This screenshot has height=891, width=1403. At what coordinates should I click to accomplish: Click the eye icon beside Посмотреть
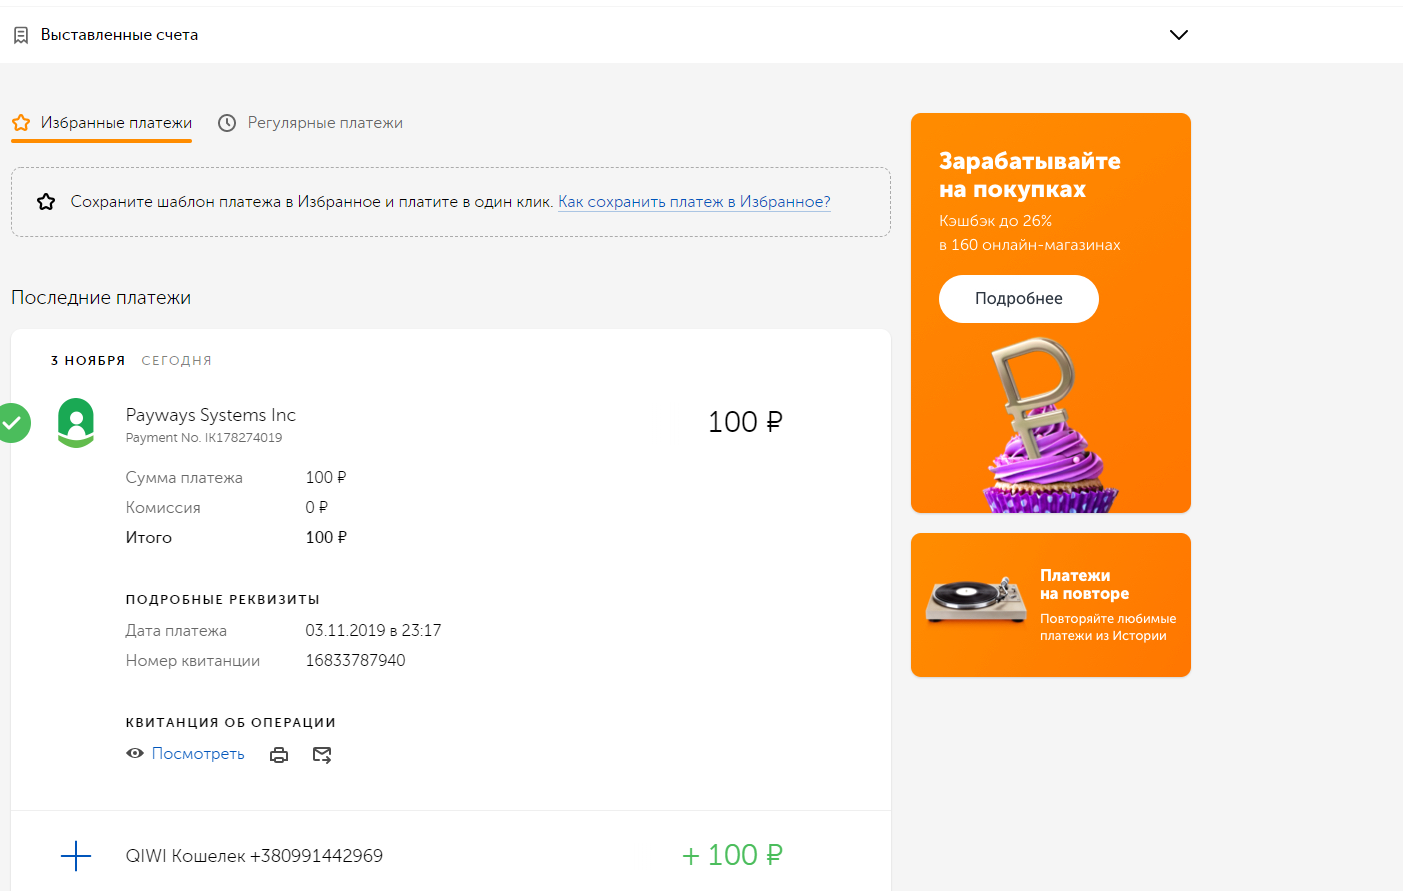[135, 753]
